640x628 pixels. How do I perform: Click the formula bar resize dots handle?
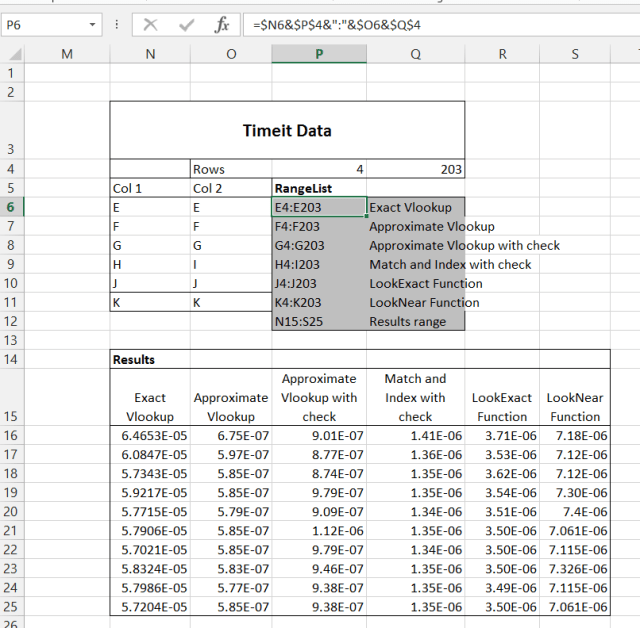point(119,24)
